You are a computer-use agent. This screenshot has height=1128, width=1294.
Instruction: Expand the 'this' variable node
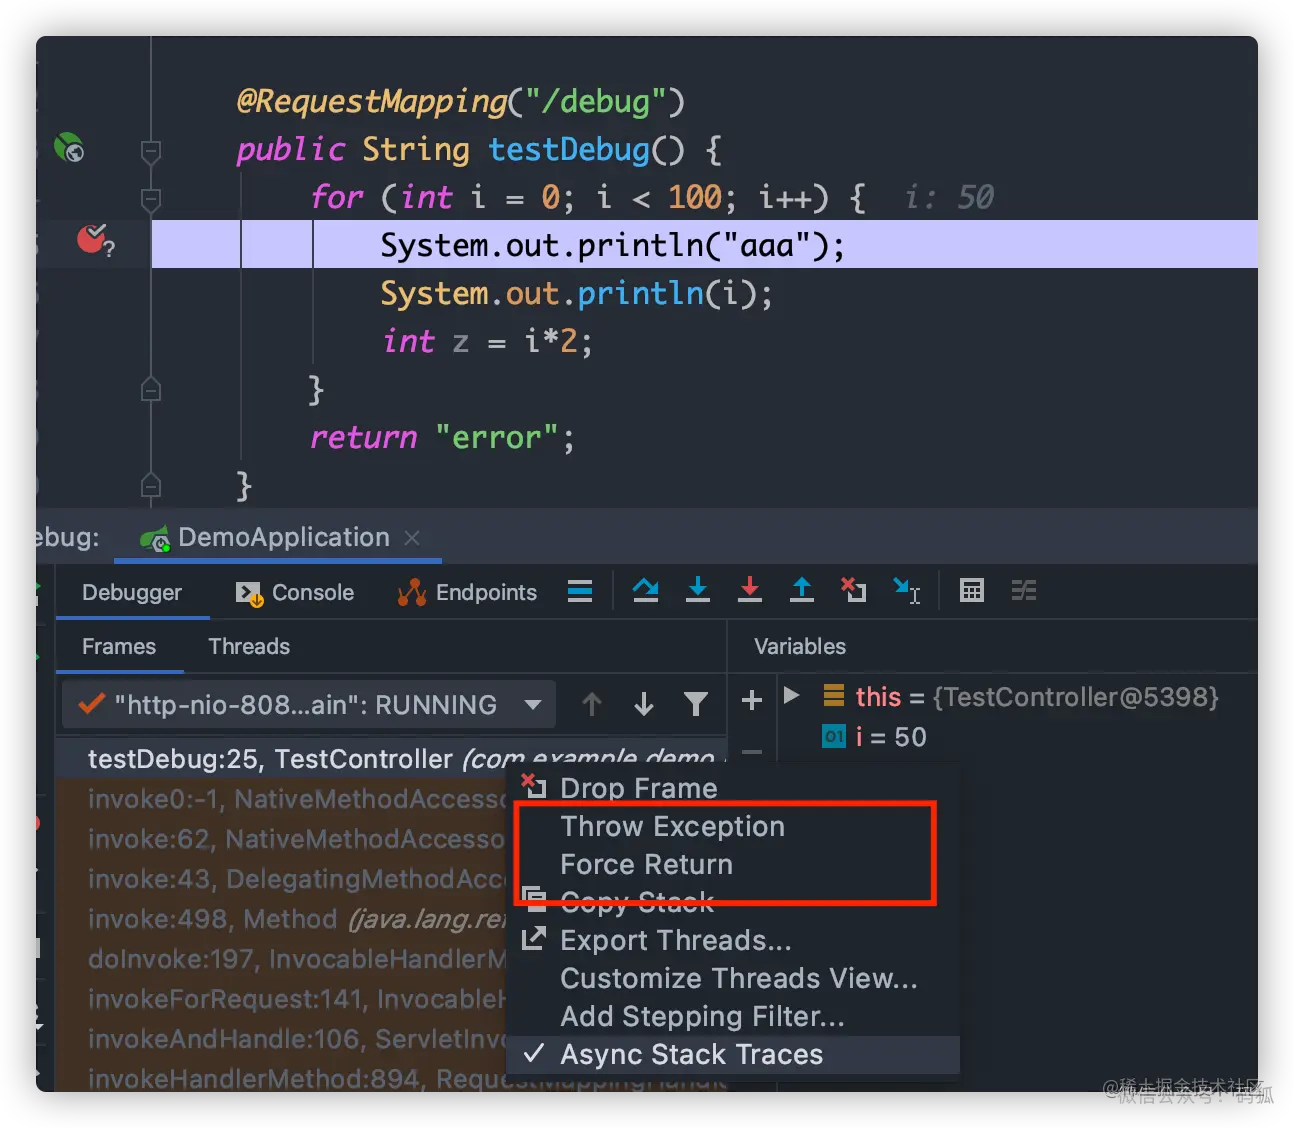pyautogui.click(x=792, y=696)
